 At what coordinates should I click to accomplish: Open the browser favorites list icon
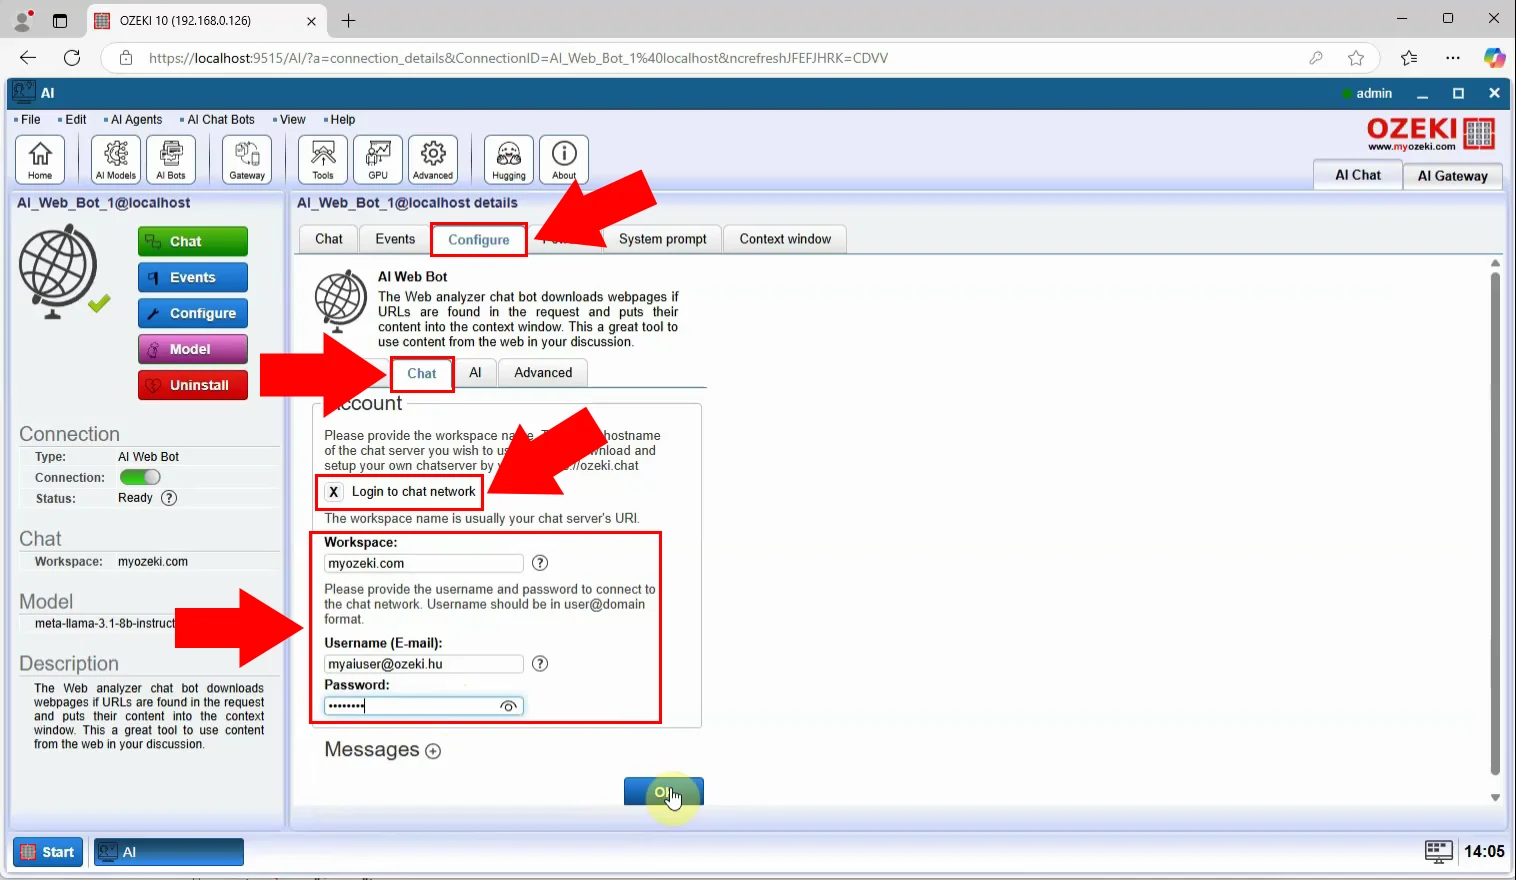click(x=1409, y=58)
